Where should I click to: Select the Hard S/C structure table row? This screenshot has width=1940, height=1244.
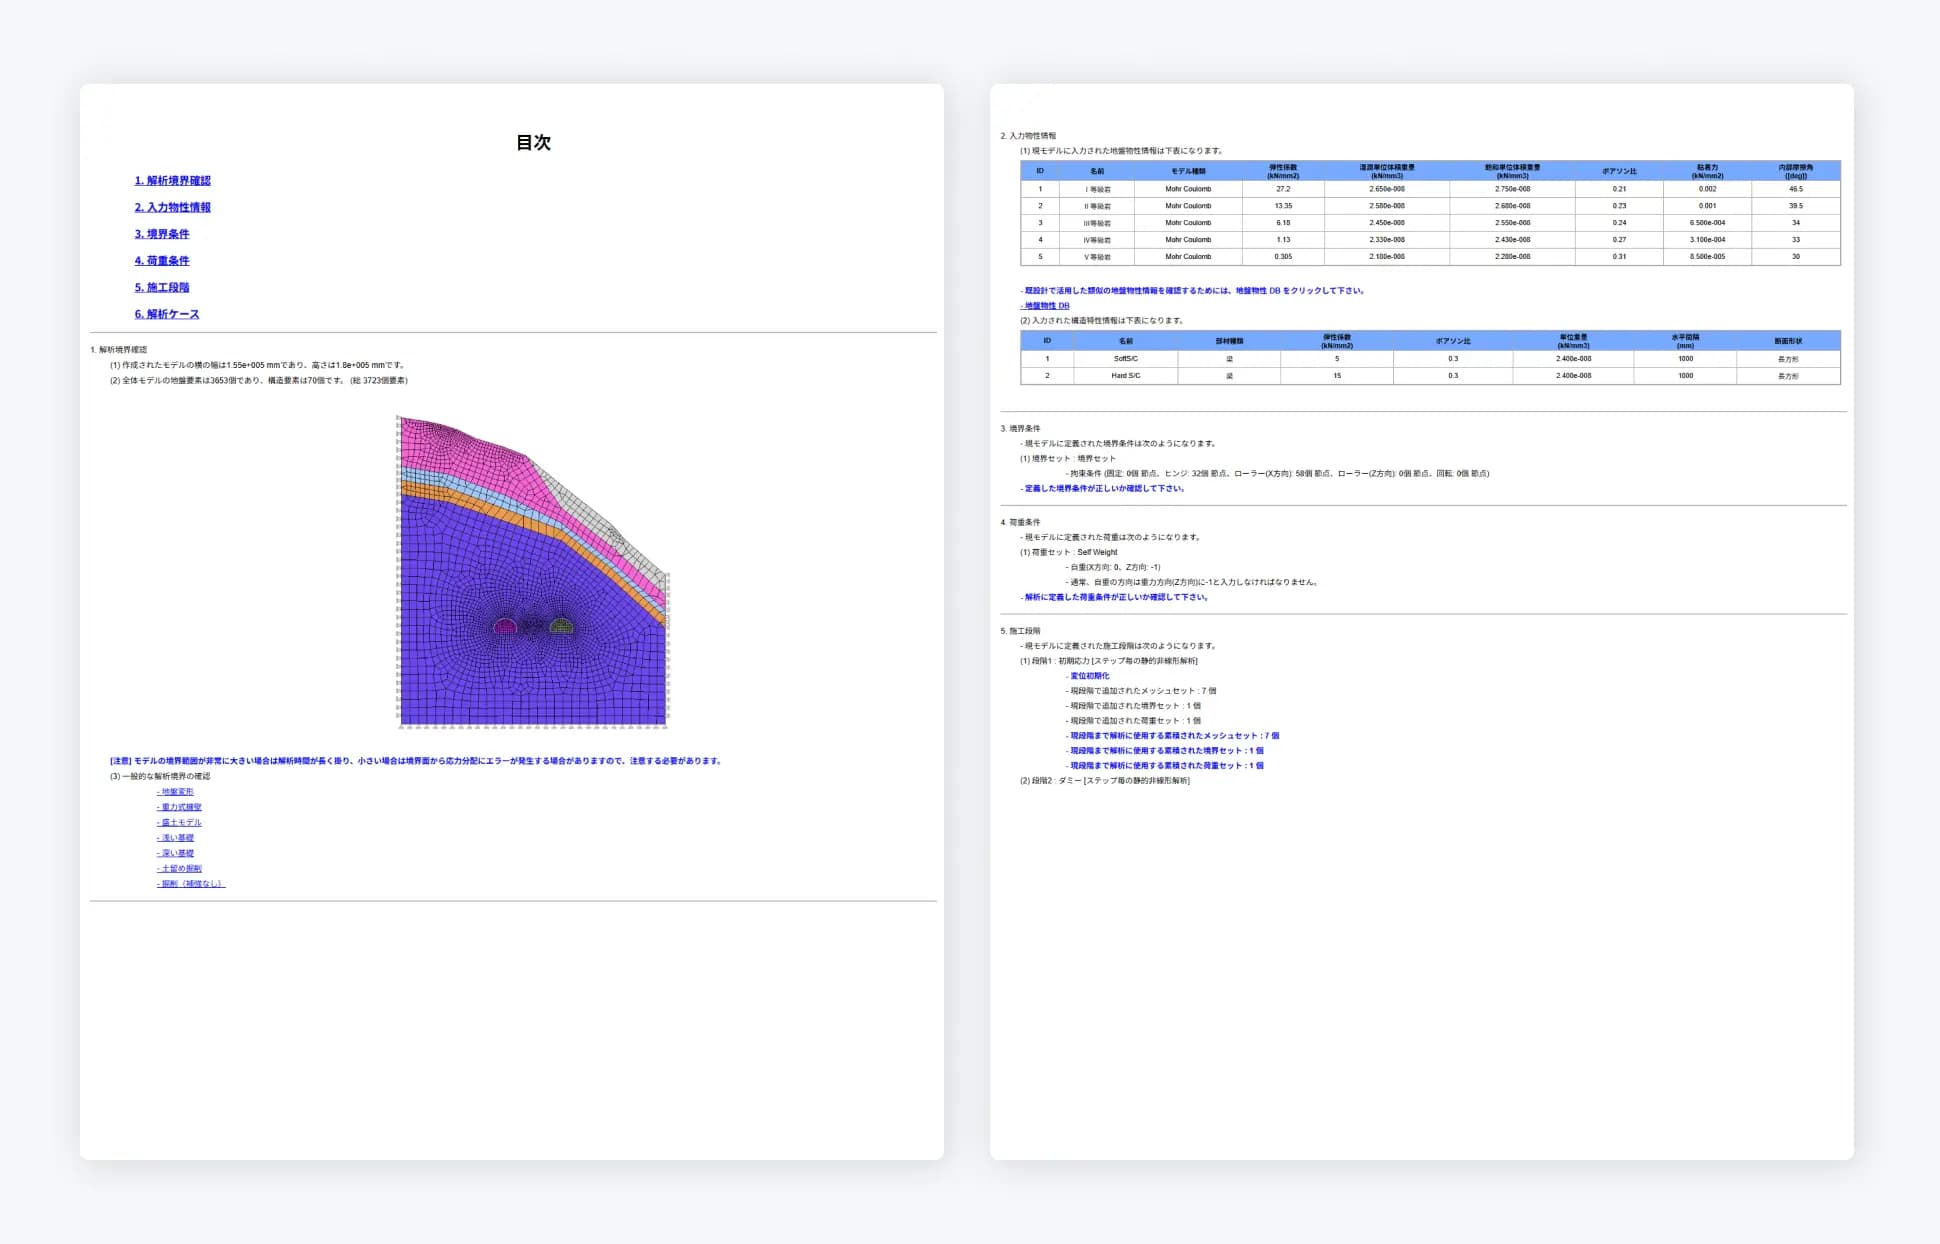tap(1430, 376)
